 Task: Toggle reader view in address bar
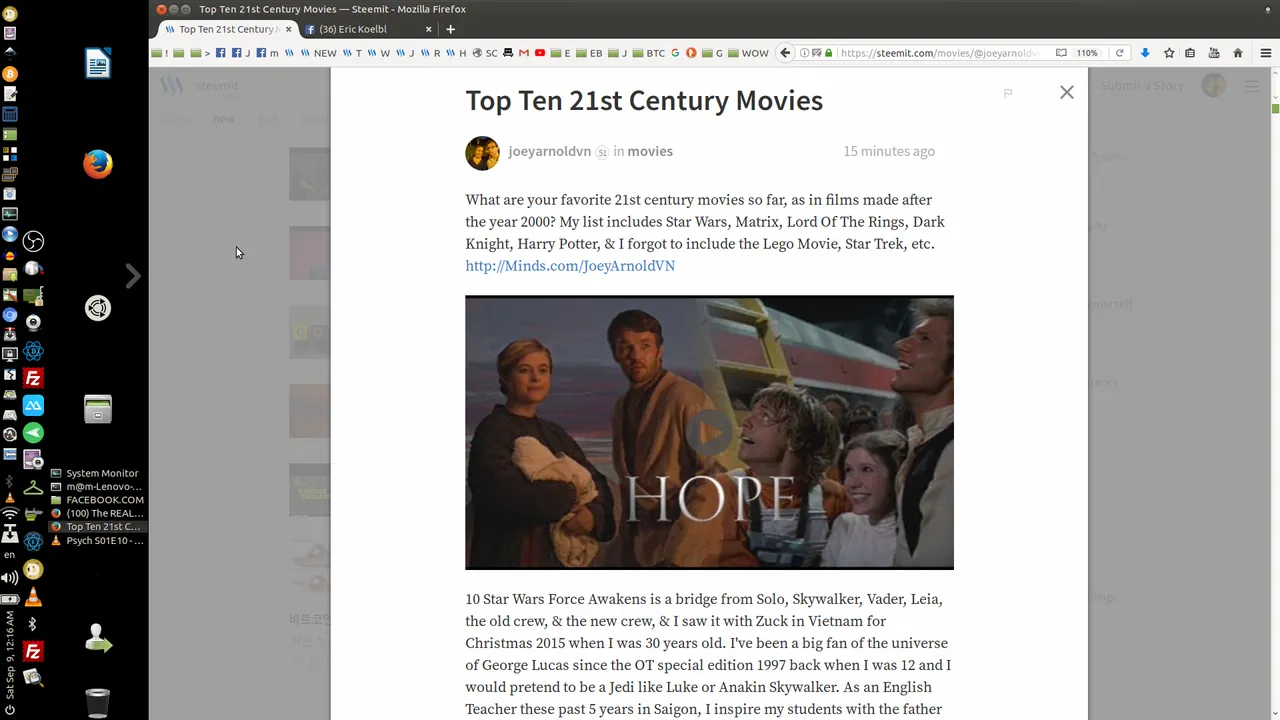point(1061,53)
